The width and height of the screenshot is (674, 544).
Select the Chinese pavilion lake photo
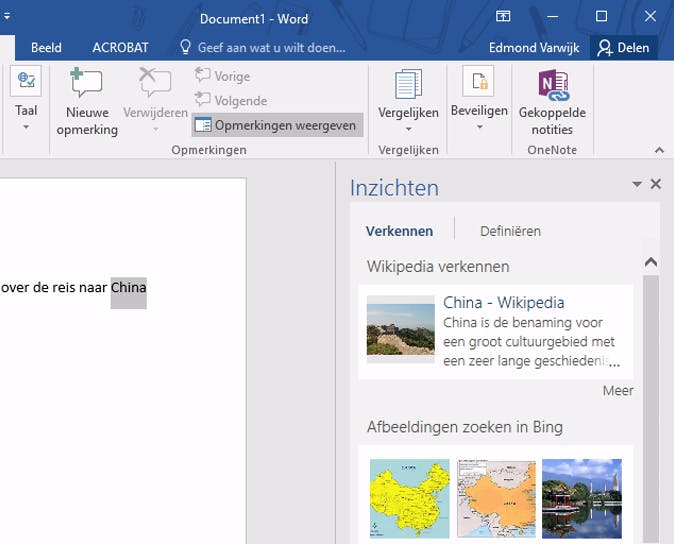coord(582,498)
